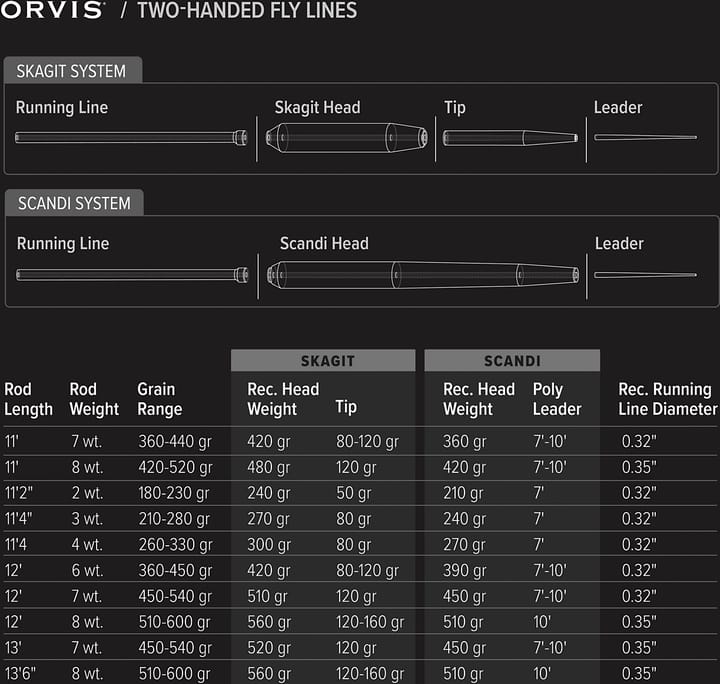Select the Skagit System tab label
This screenshot has width=720, height=684.
[x=71, y=71]
